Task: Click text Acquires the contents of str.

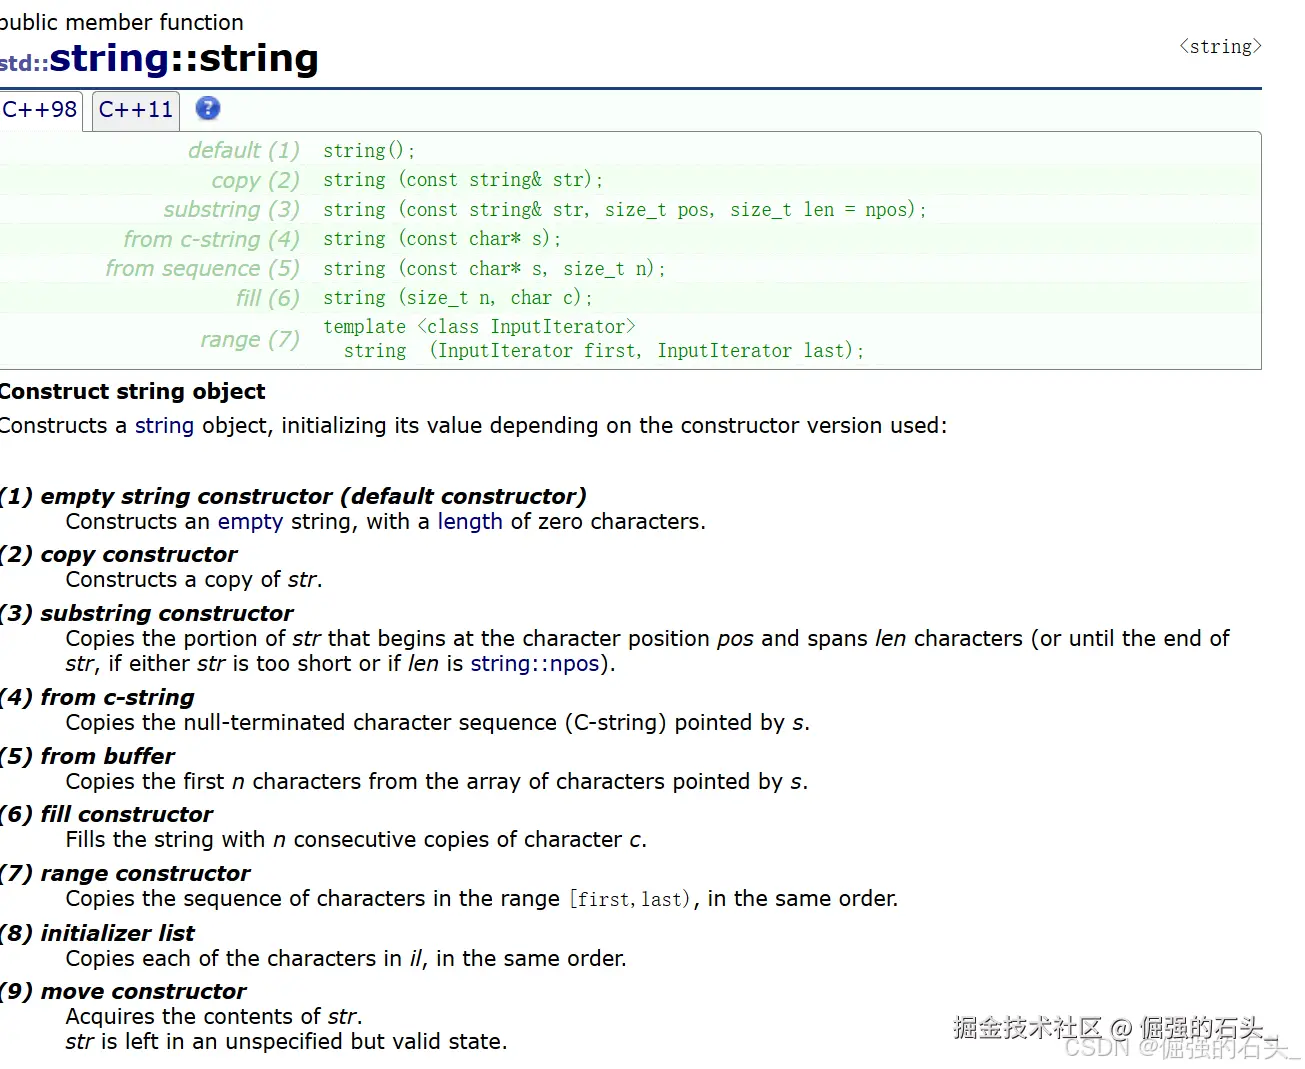Action: 214,1017
